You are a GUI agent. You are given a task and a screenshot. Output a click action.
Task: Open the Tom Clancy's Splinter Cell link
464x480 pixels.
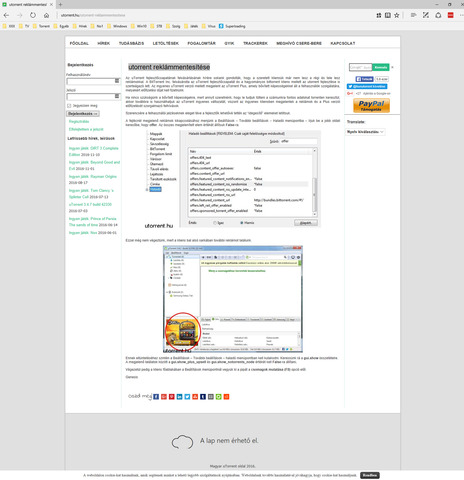[91, 194]
